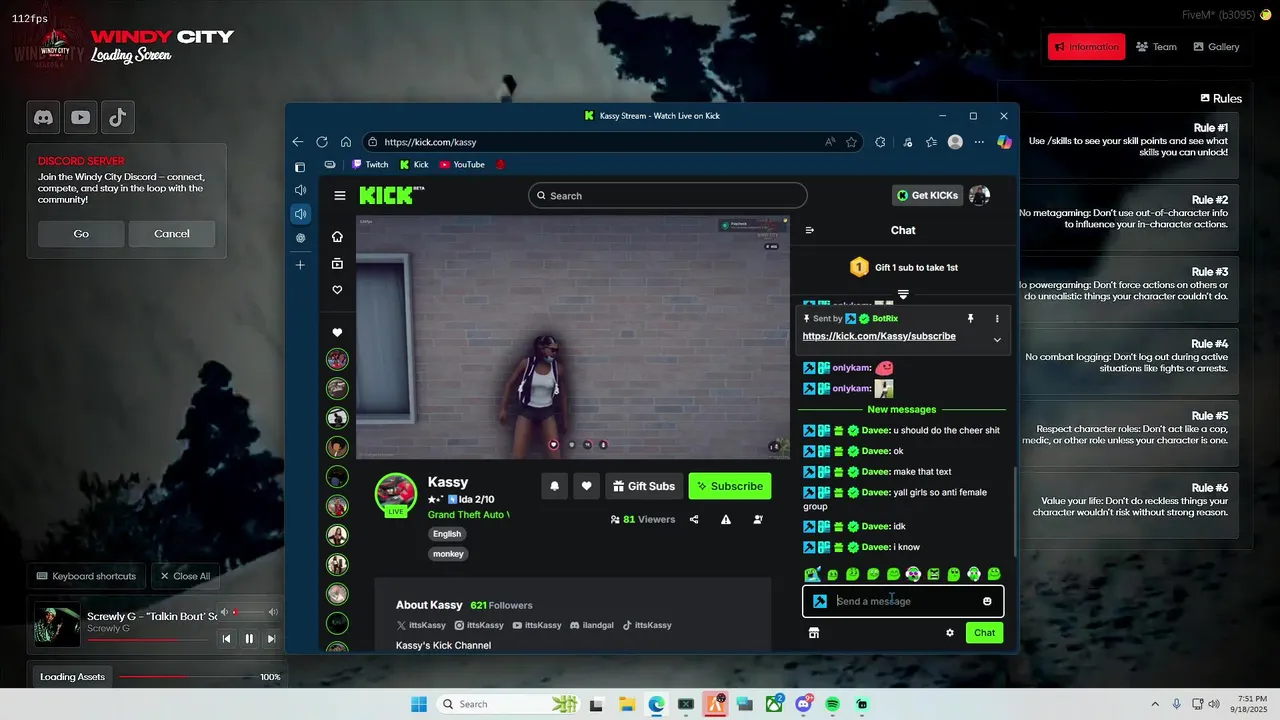Screen dimensions: 1280x720
Task: Open chat settings gear
Action: pos(950,633)
